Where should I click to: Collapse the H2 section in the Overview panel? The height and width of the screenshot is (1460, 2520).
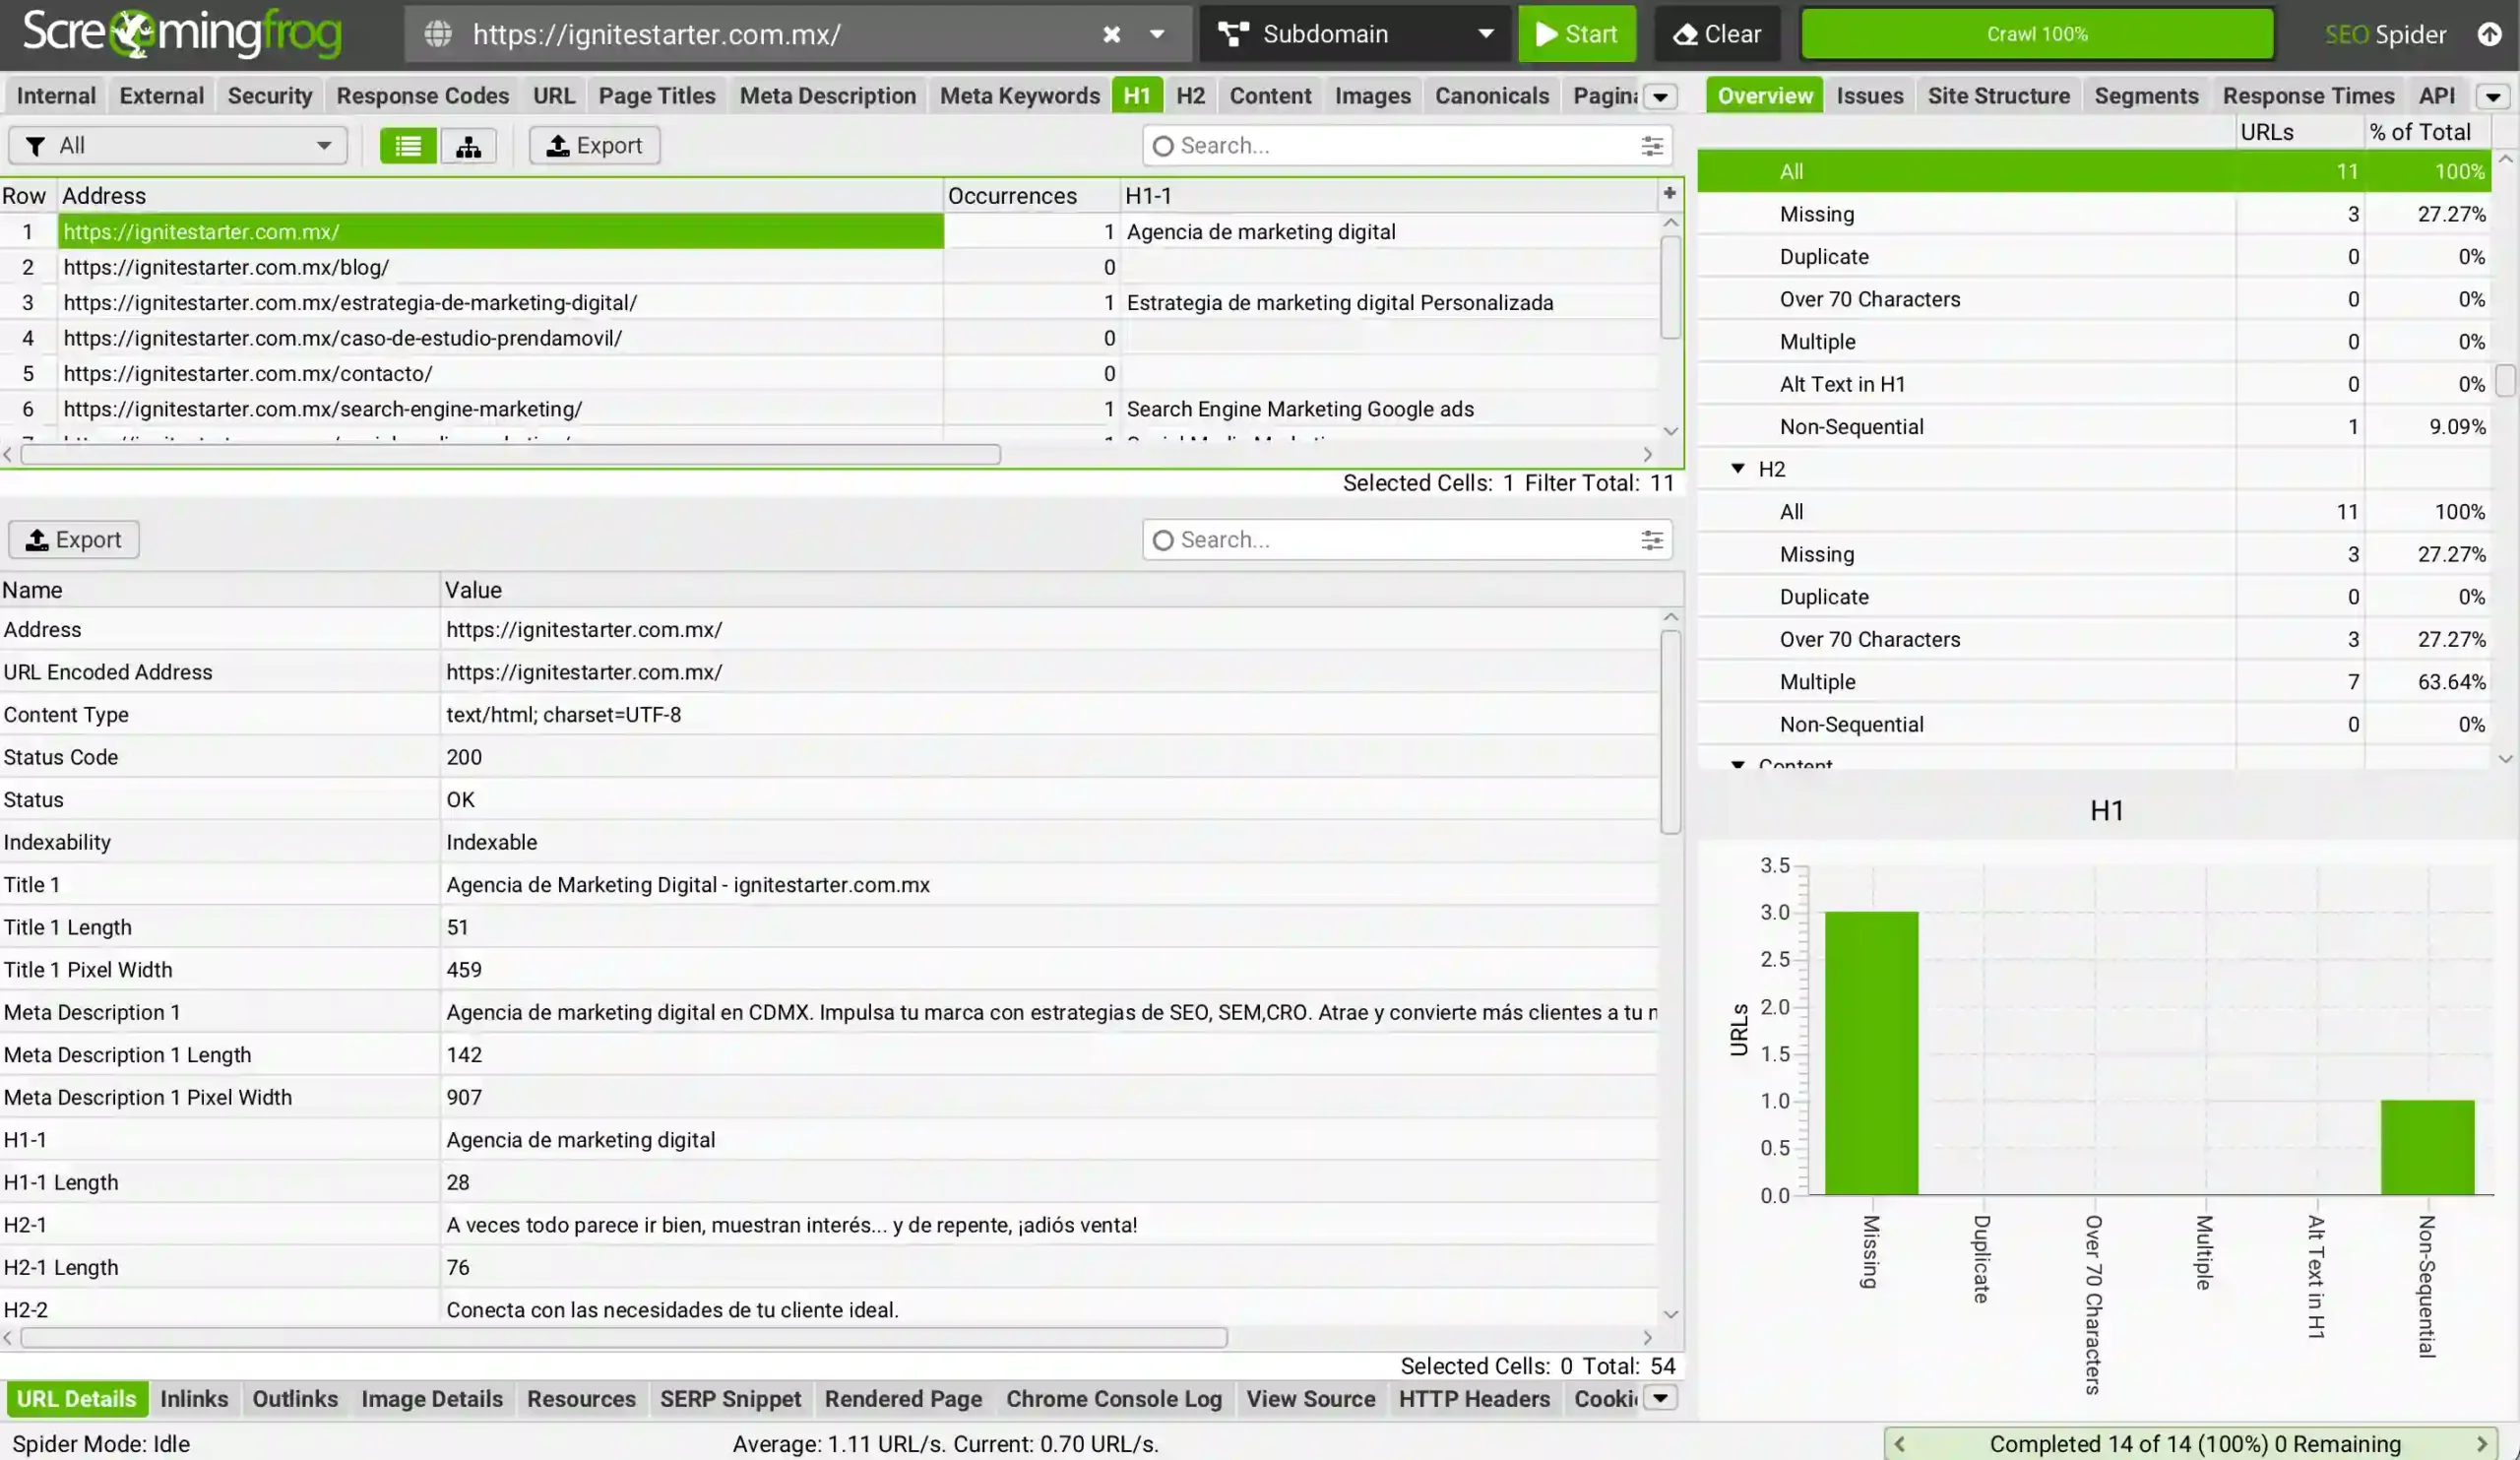[x=1737, y=468]
